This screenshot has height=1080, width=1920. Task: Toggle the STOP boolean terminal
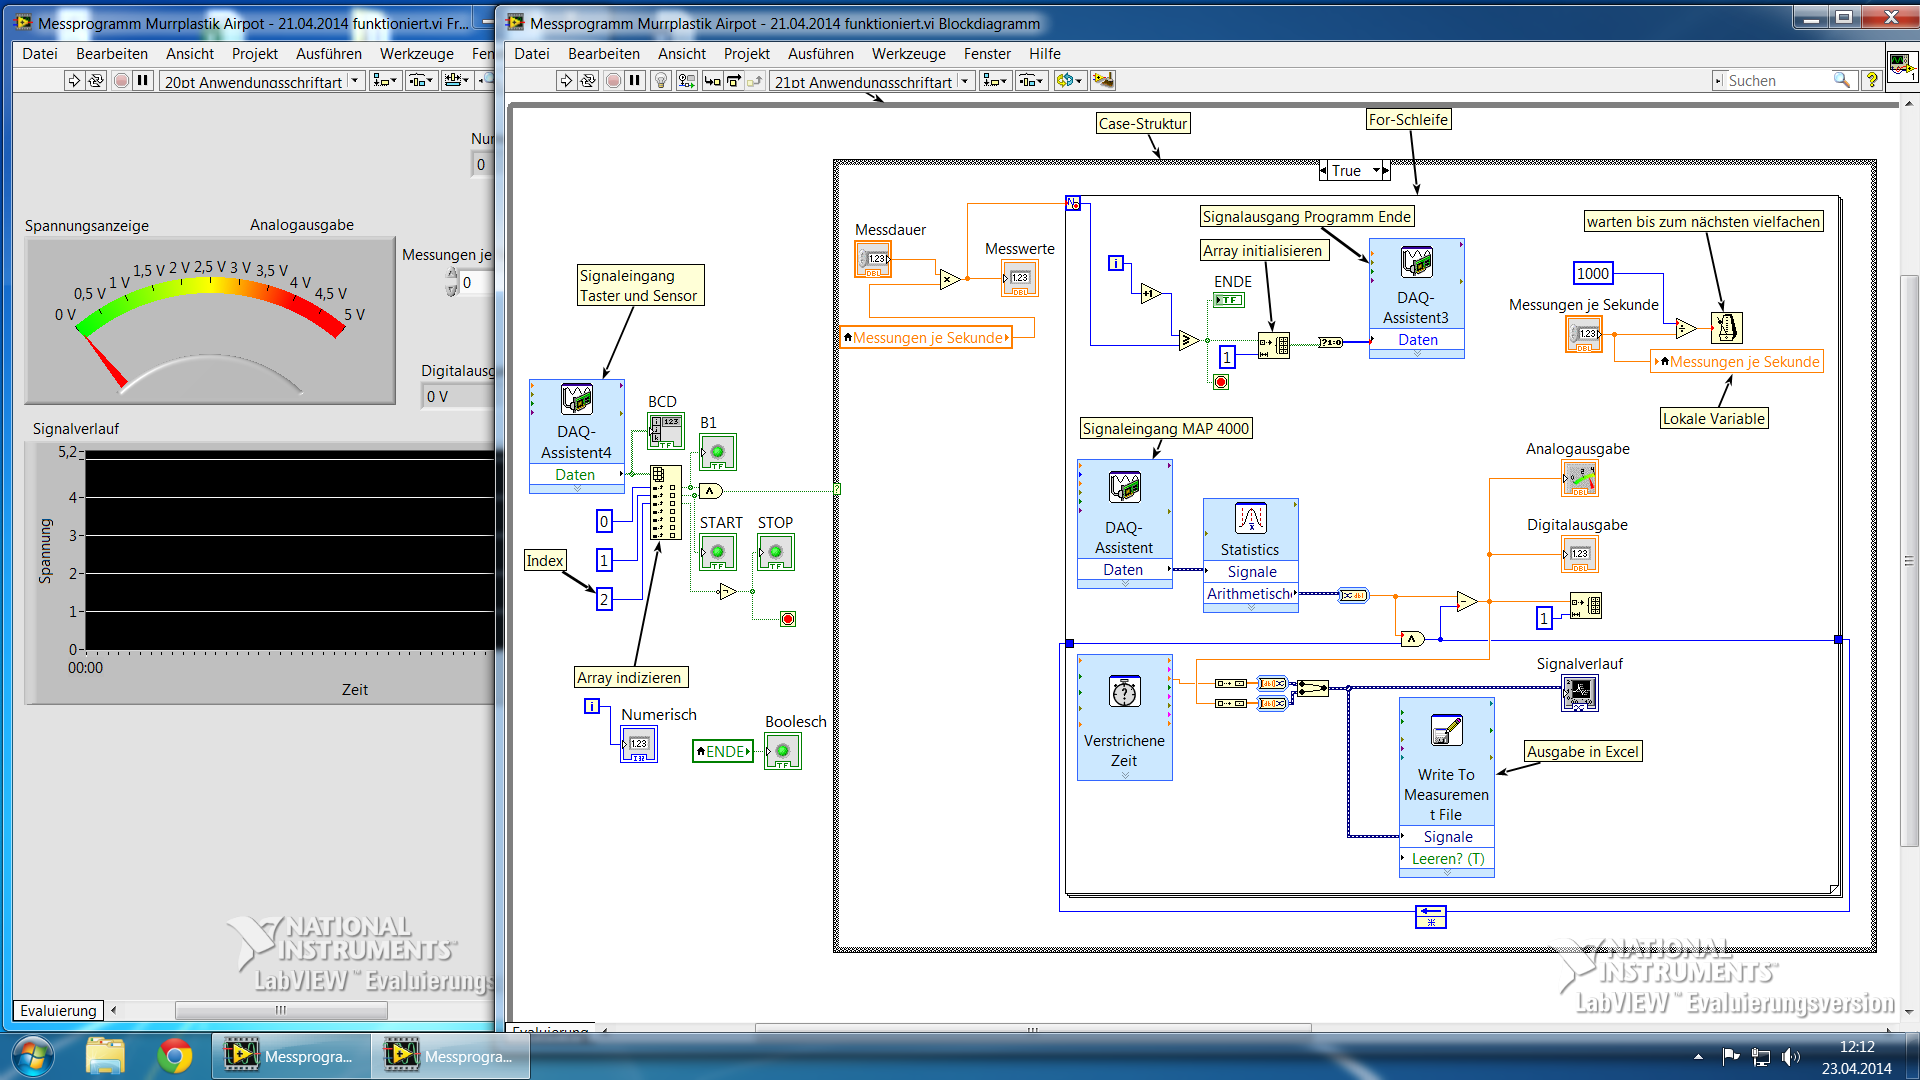click(776, 552)
